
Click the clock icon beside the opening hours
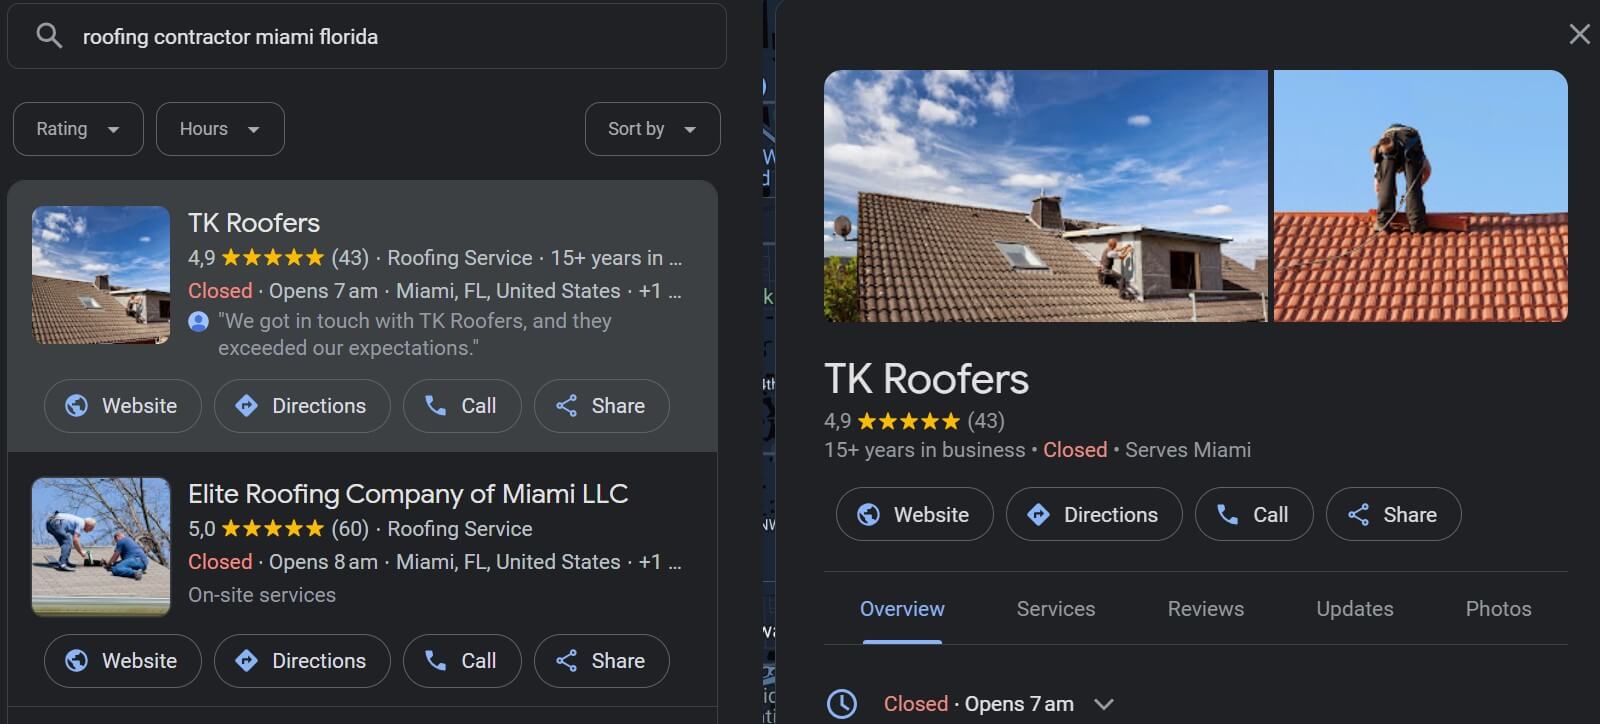841,704
